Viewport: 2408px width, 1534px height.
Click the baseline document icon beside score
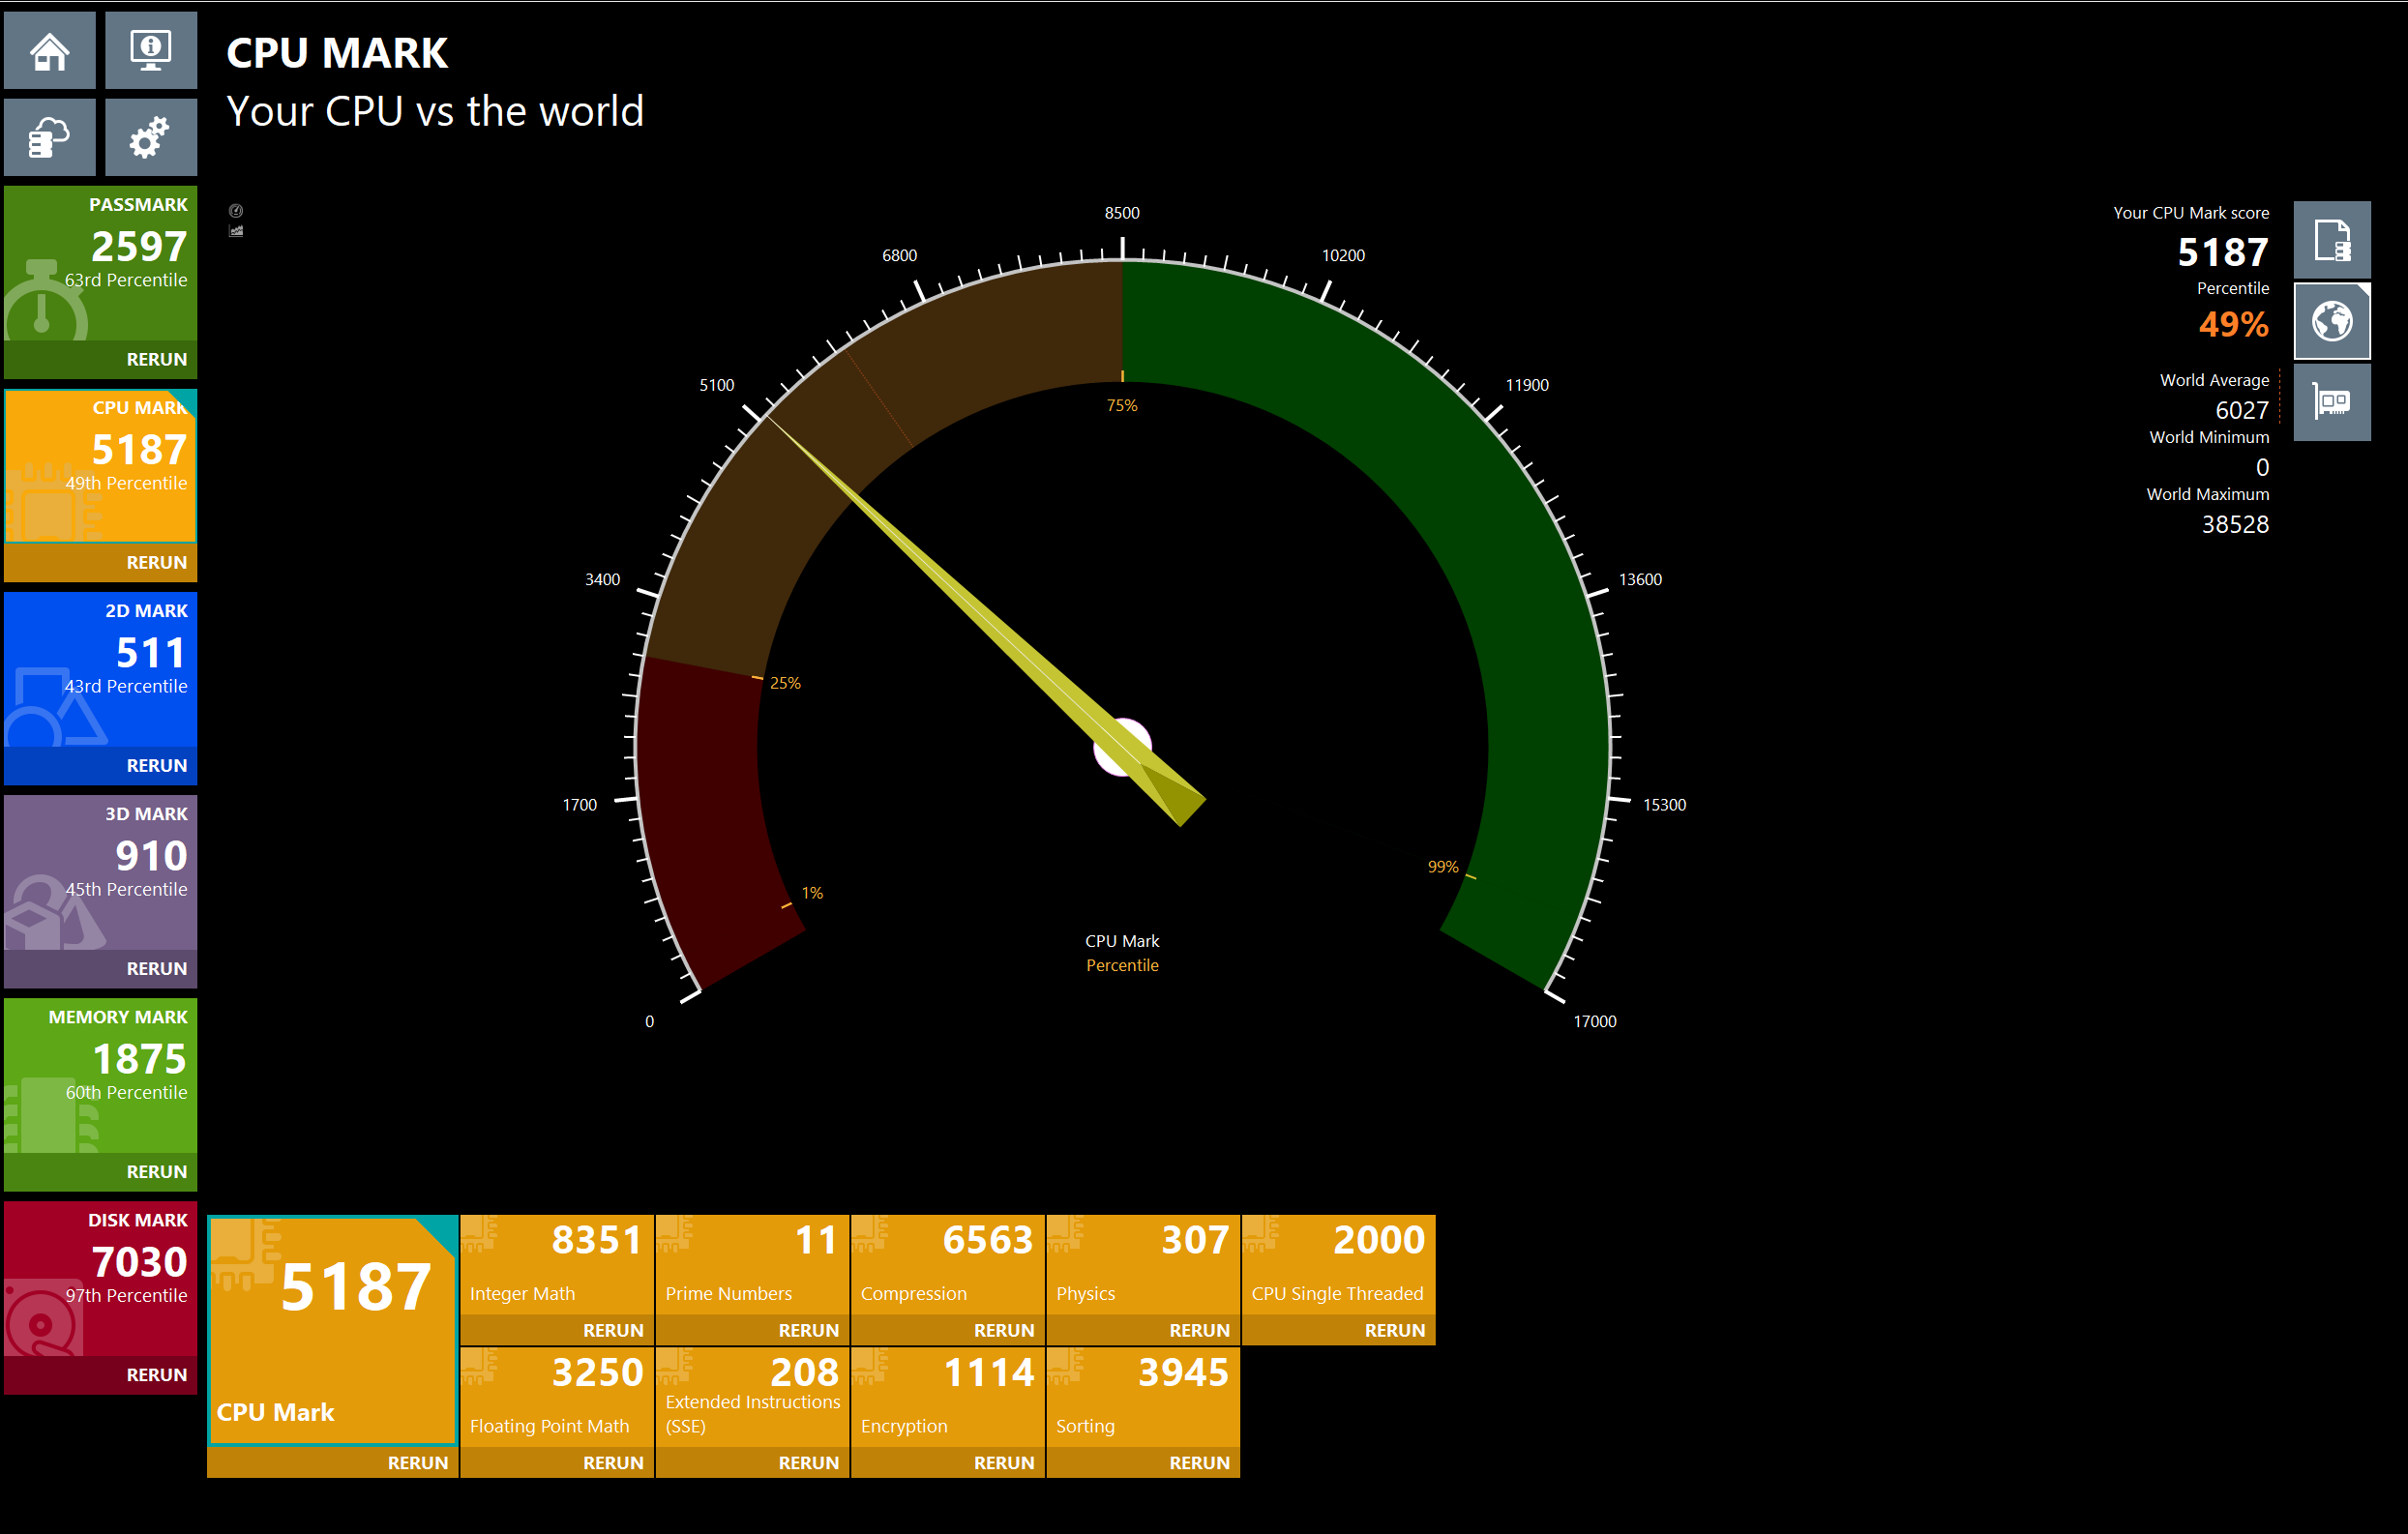click(x=2331, y=240)
